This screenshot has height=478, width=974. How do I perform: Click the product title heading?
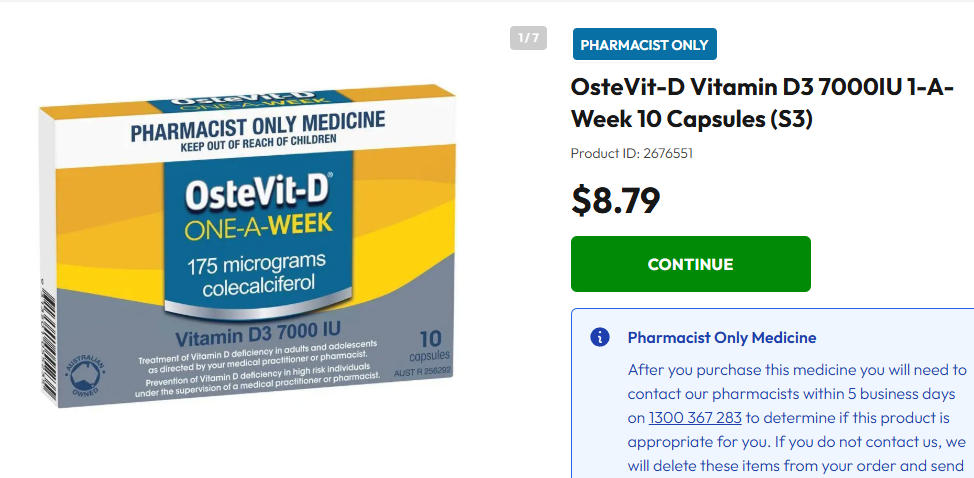tap(762, 103)
